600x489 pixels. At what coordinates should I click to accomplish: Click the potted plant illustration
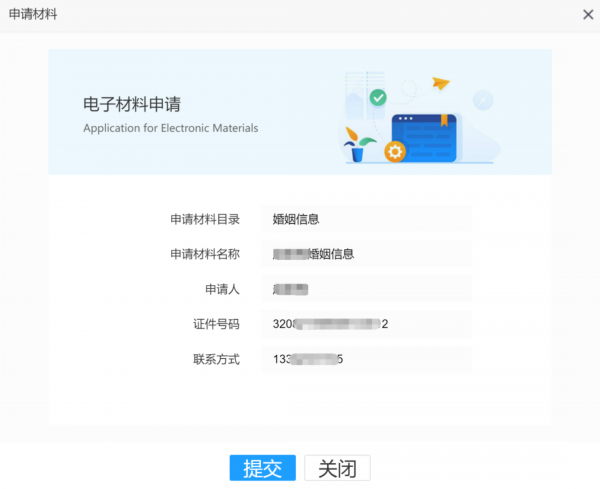pos(358,145)
